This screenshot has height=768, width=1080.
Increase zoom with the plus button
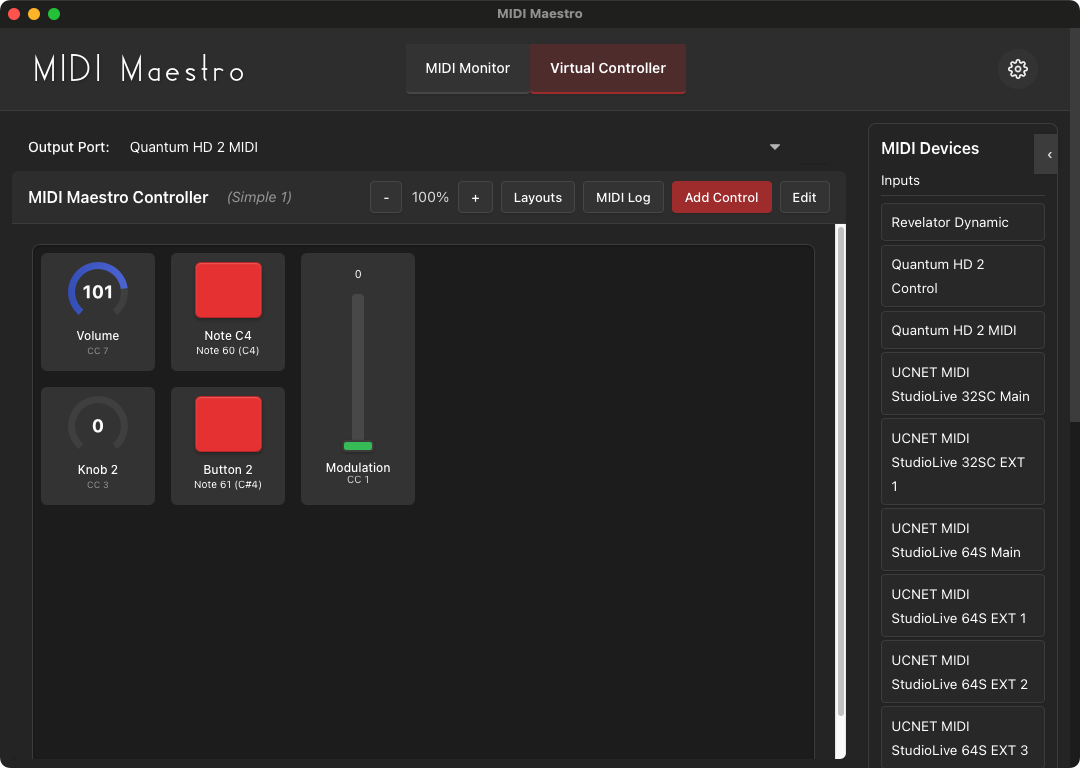tap(475, 198)
